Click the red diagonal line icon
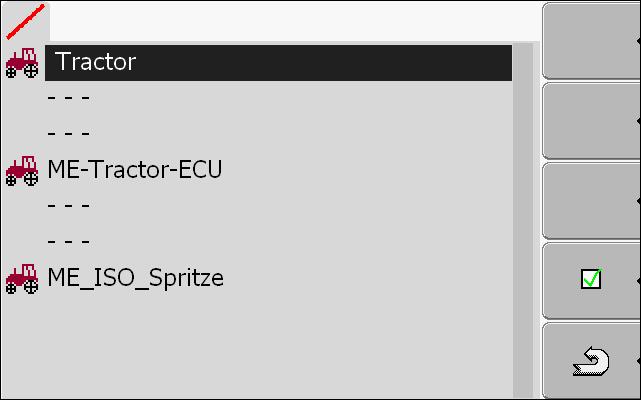Screen dimensions: 641x400 [x=25, y=22]
